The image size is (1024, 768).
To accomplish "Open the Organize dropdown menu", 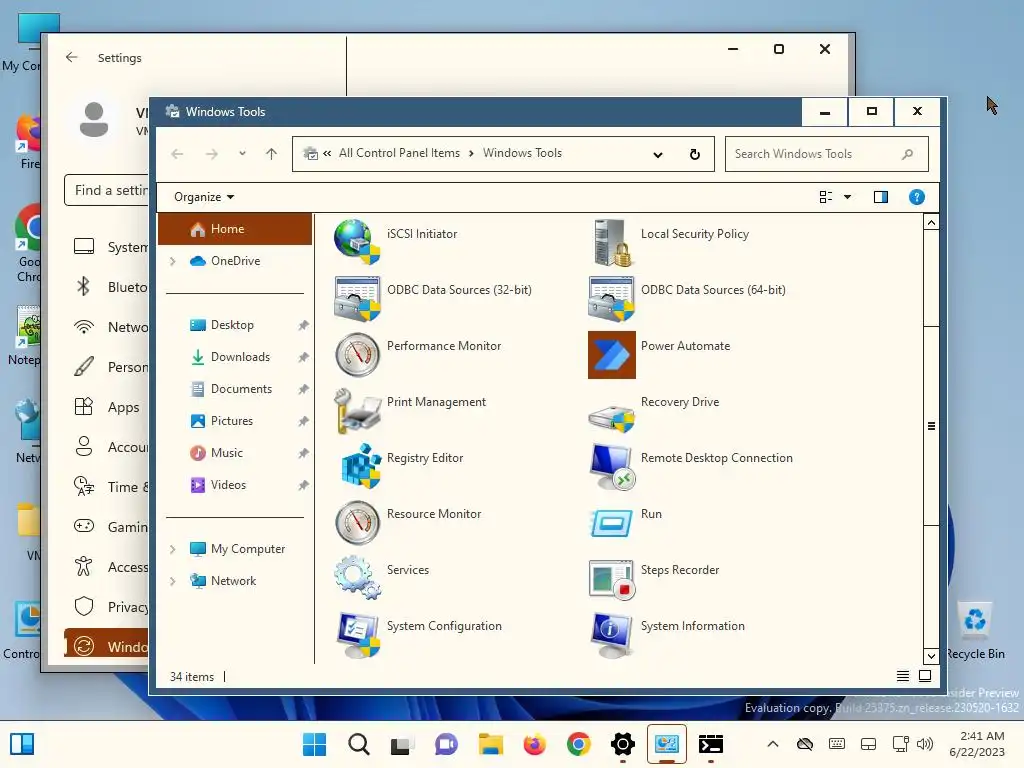I will [x=204, y=197].
